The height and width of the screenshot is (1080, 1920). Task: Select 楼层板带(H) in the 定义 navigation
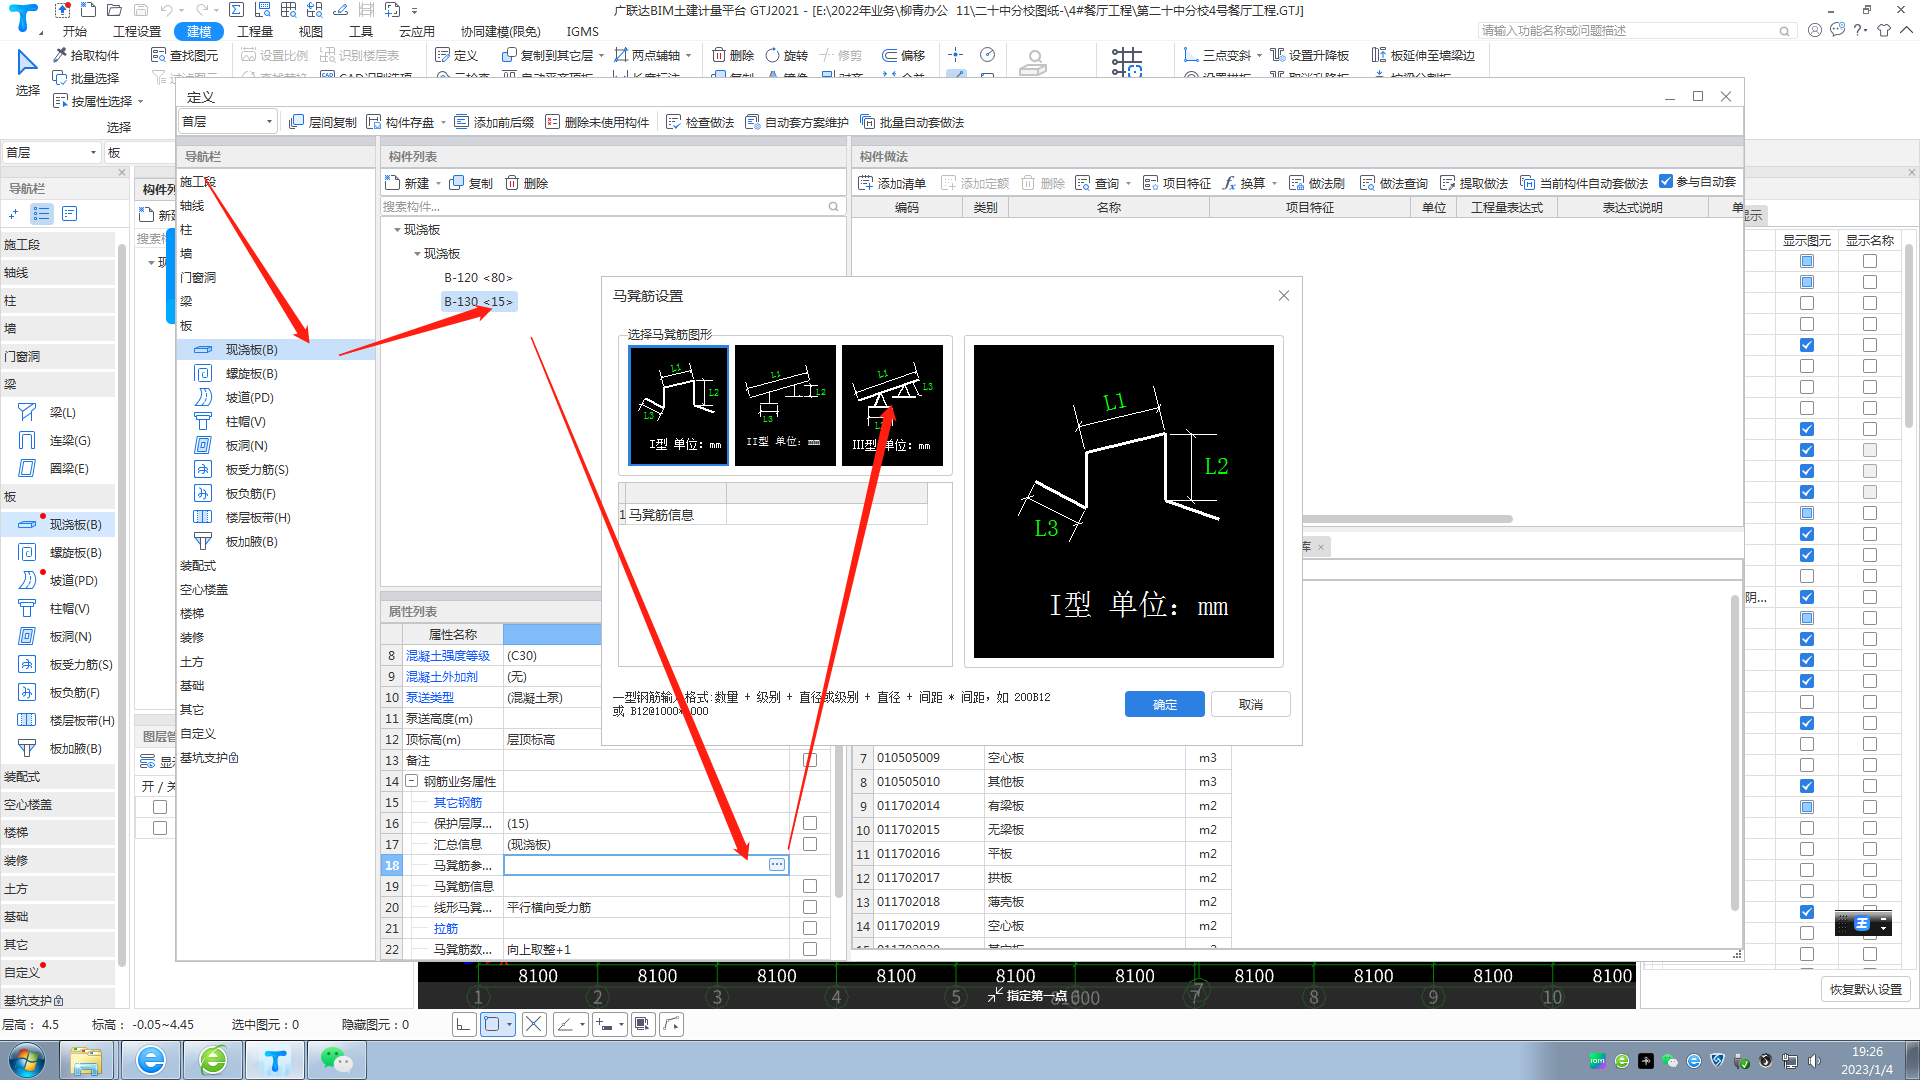point(258,518)
